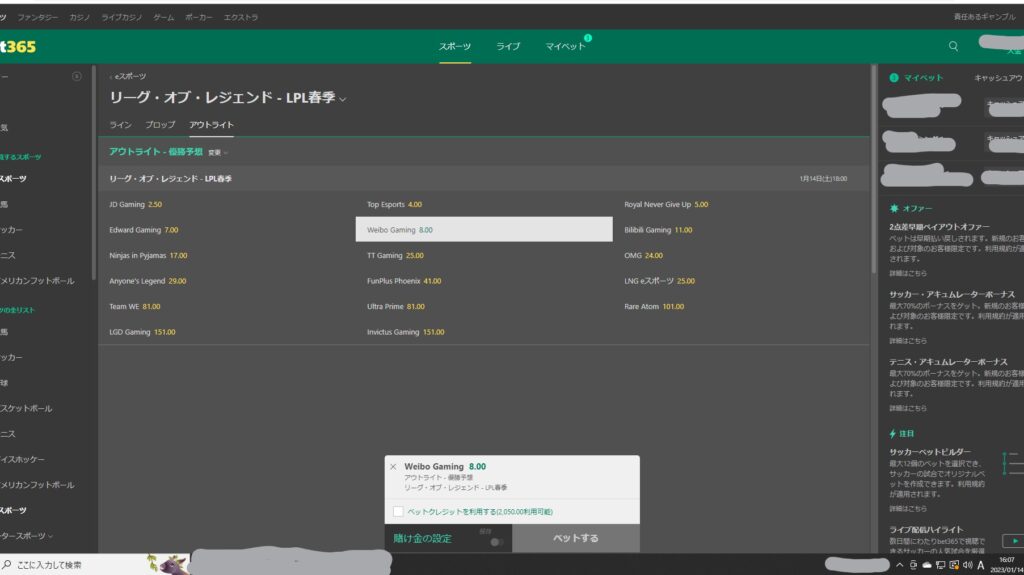
Task: Click the Windows taskbar search box
Action: [73, 565]
